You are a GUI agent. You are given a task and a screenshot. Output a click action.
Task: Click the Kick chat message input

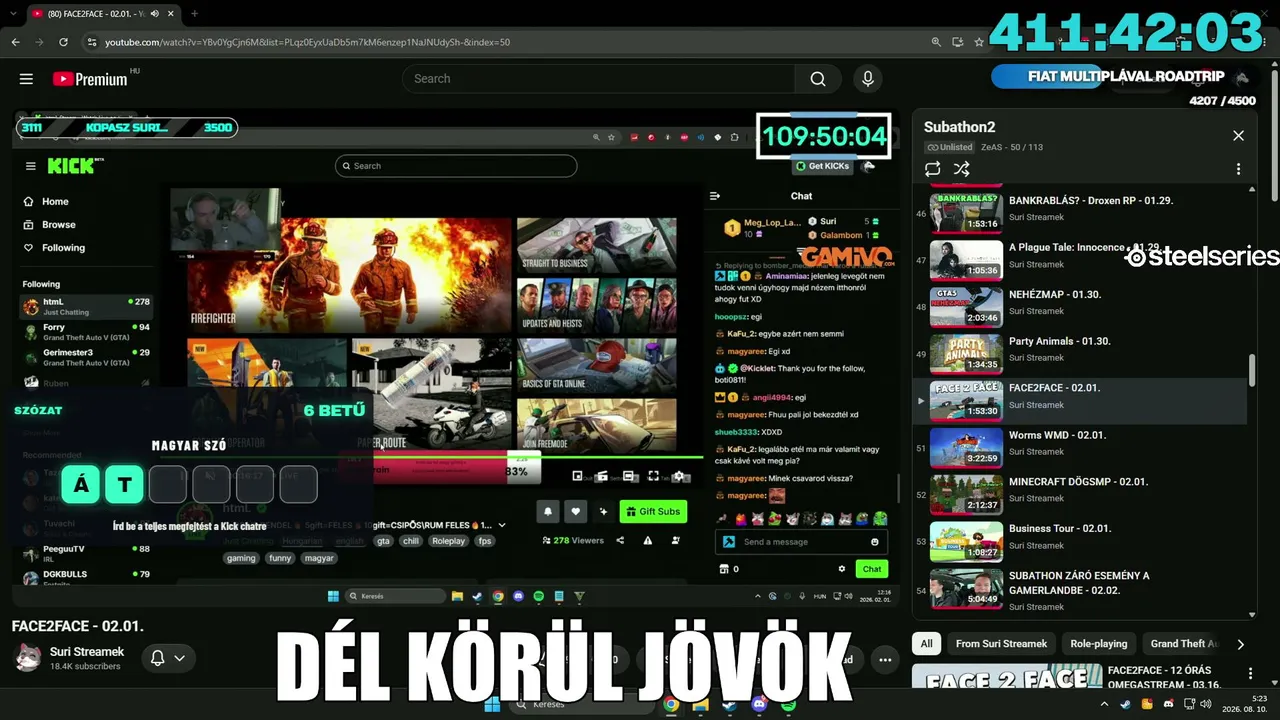tap(801, 542)
